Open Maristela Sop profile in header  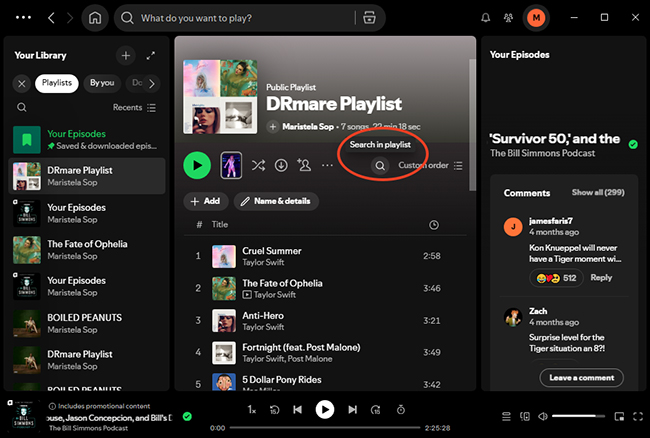click(308, 127)
